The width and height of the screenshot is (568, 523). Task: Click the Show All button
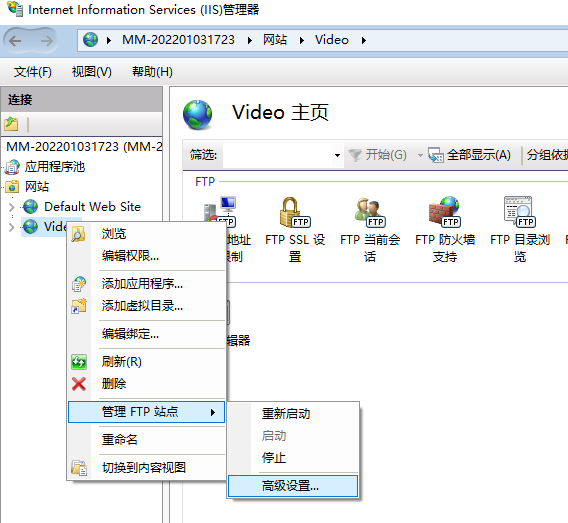(470, 155)
